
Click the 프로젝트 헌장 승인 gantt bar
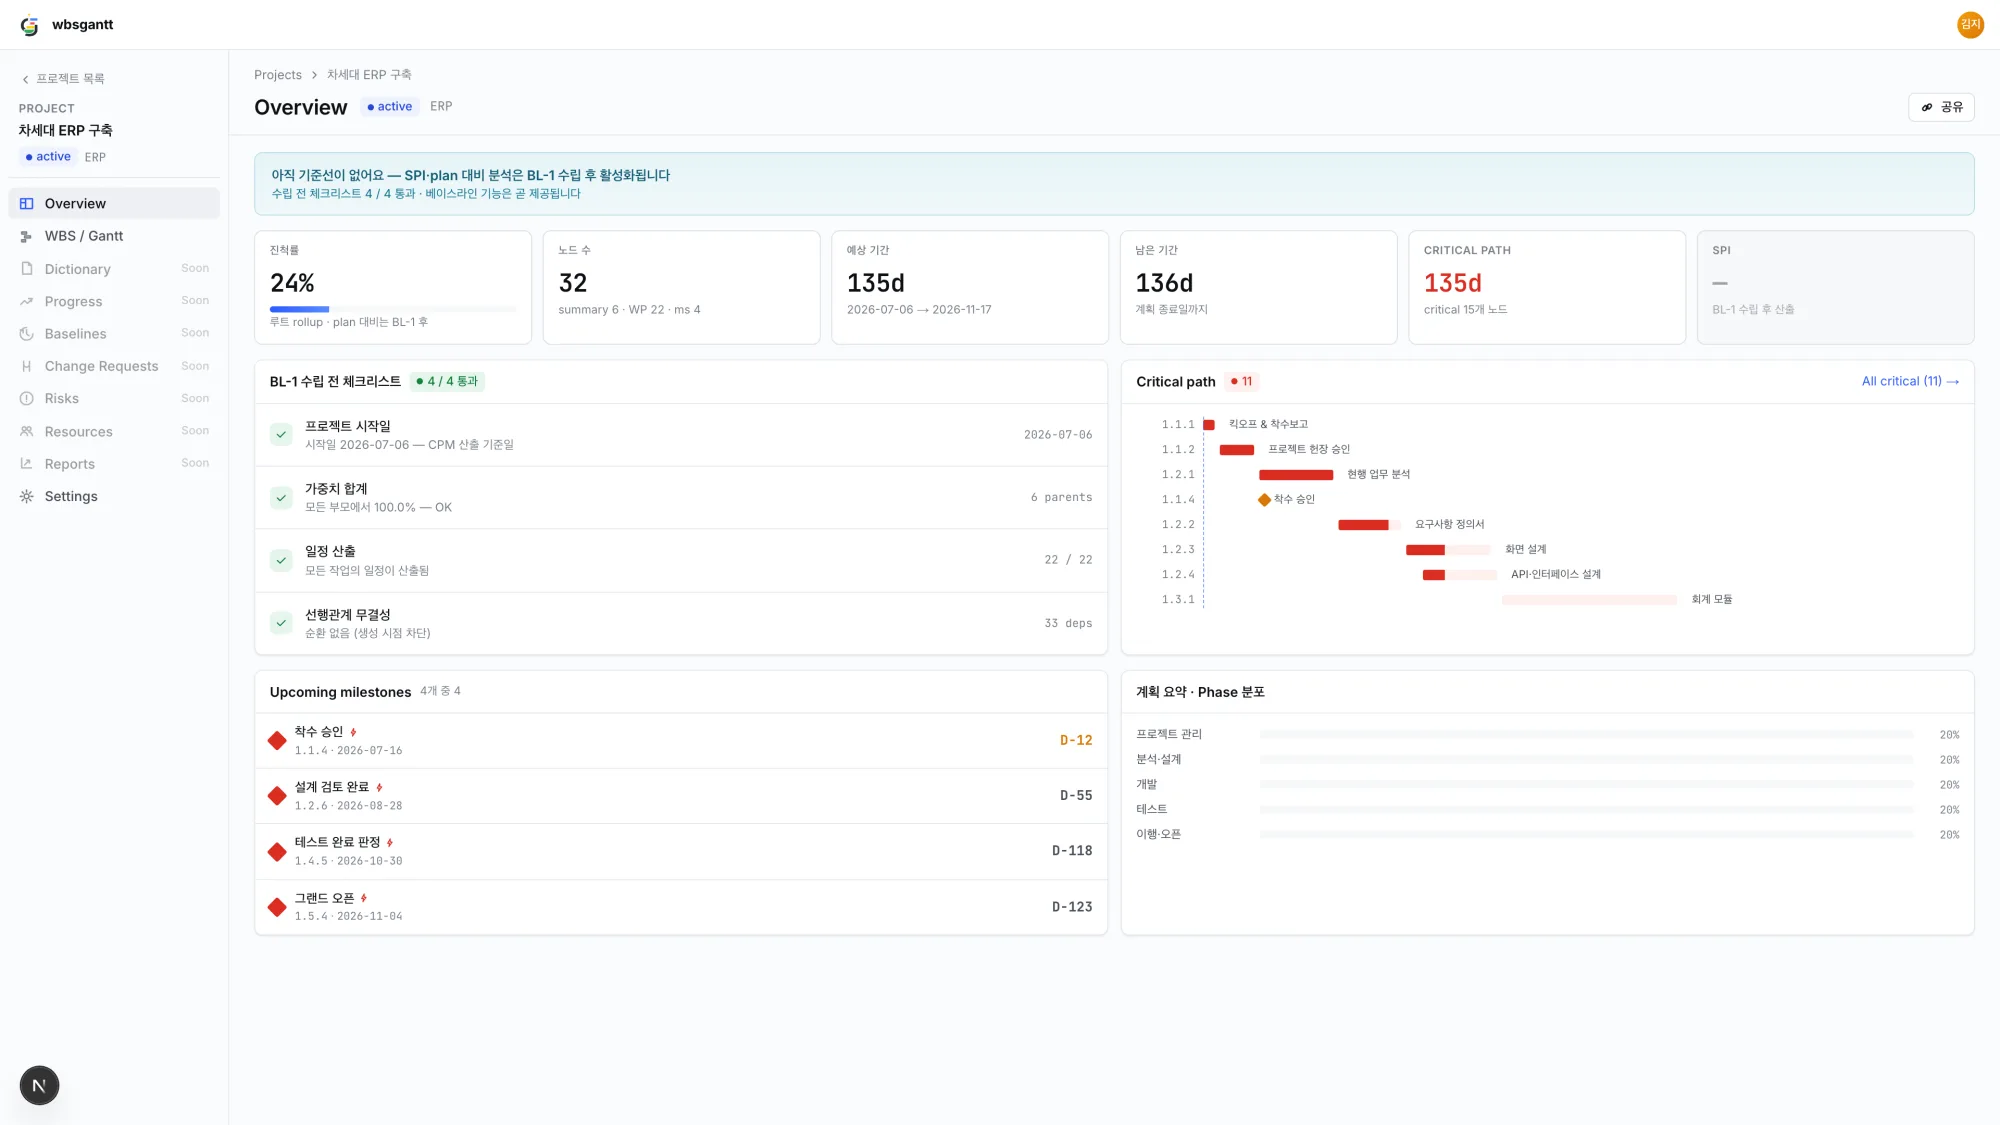pyautogui.click(x=1237, y=450)
